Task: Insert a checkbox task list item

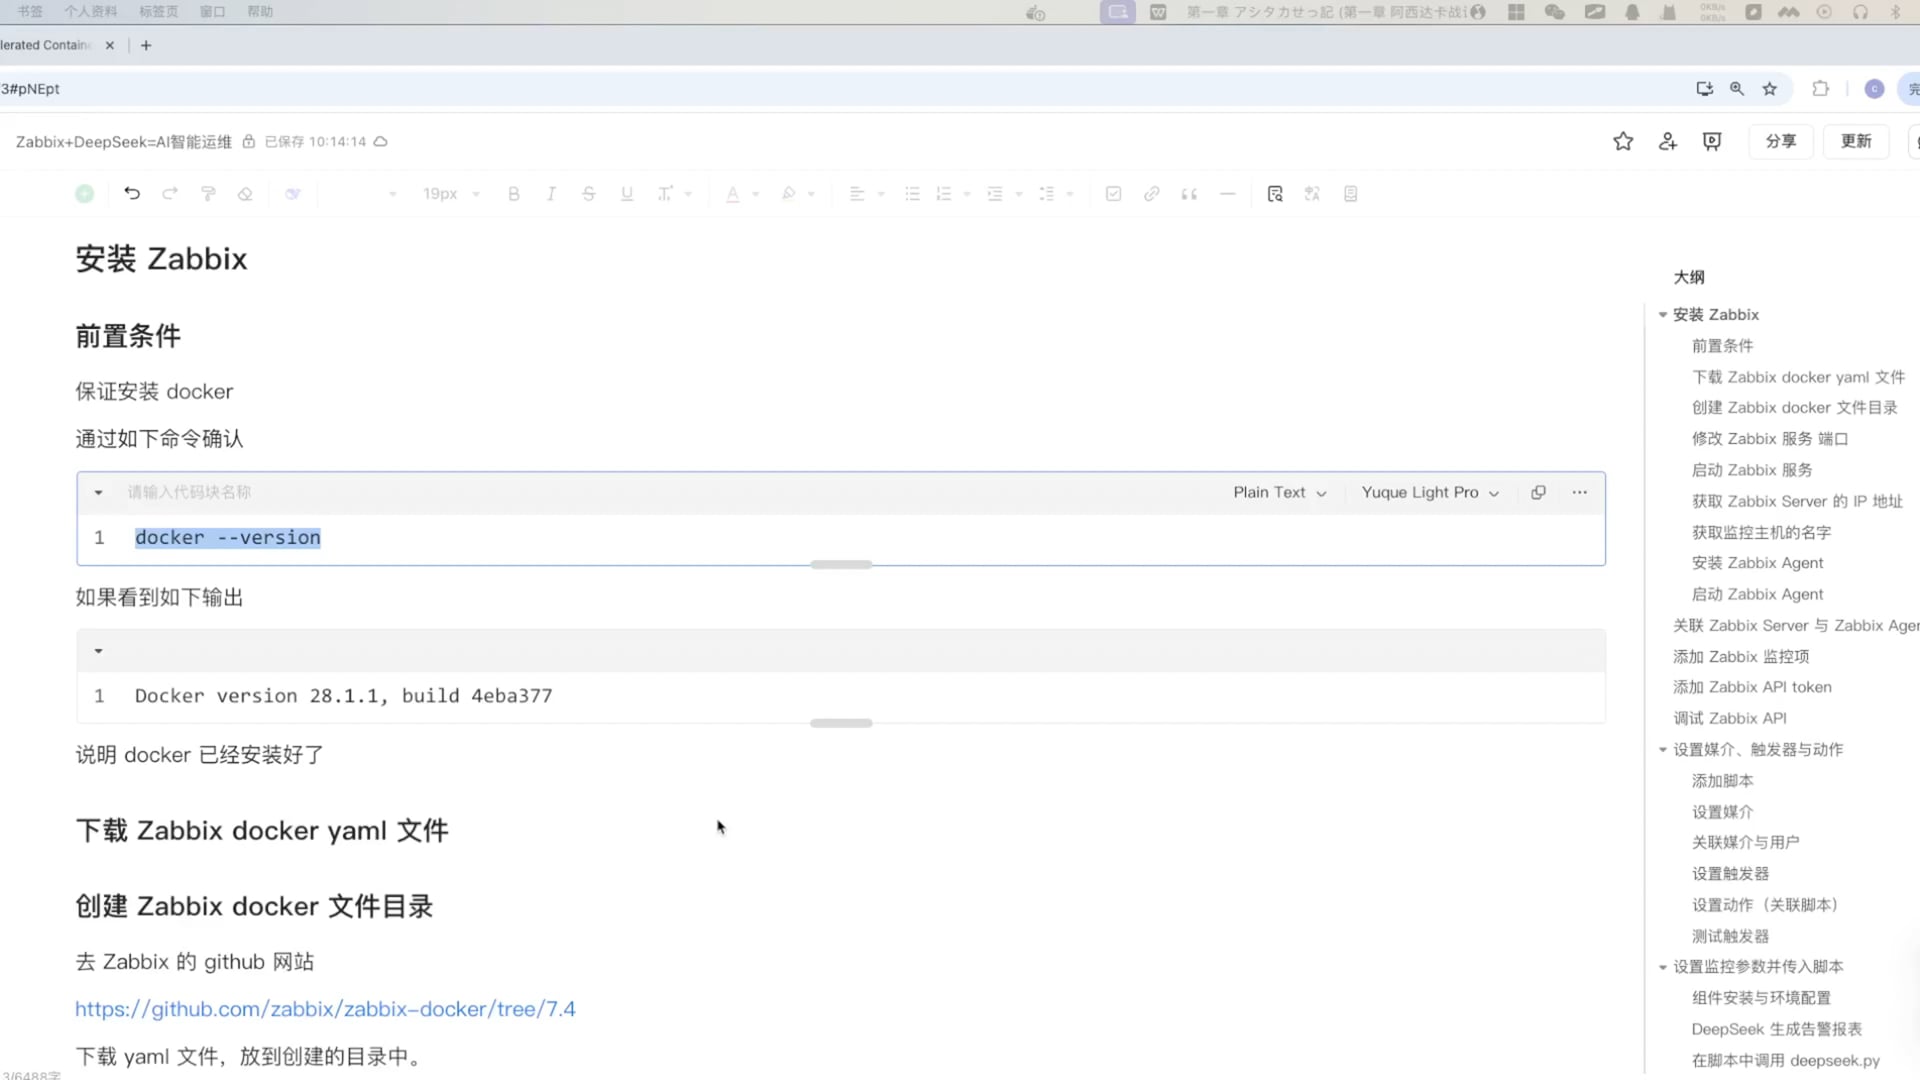Action: [x=1113, y=194]
